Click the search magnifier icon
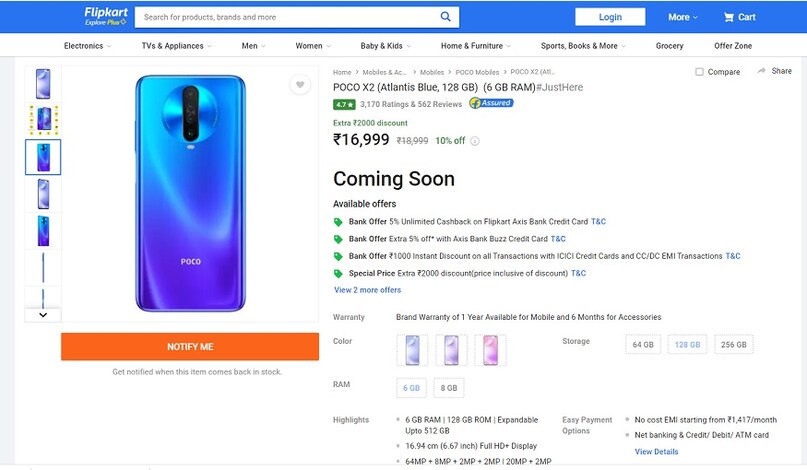Image resolution: width=807 pixels, height=470 pixels. pyautogui.click(x=446, y=17)
